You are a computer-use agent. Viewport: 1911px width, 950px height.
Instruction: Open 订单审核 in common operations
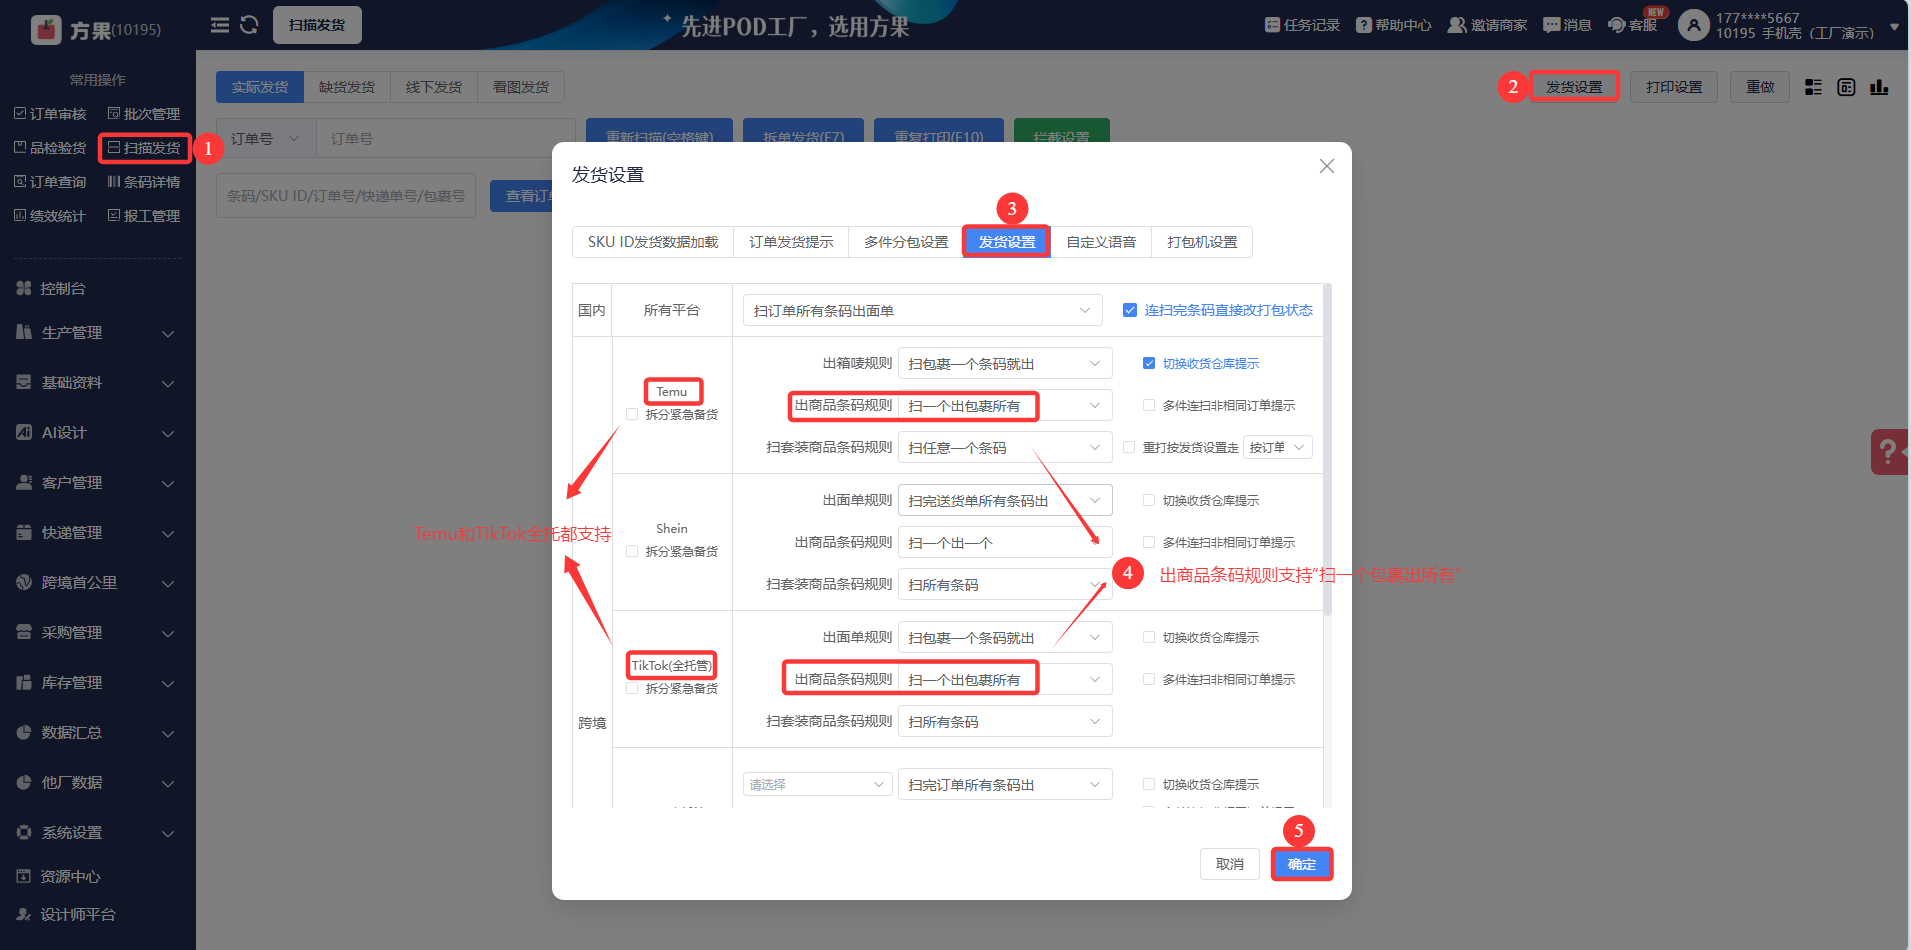click(50, 114)
